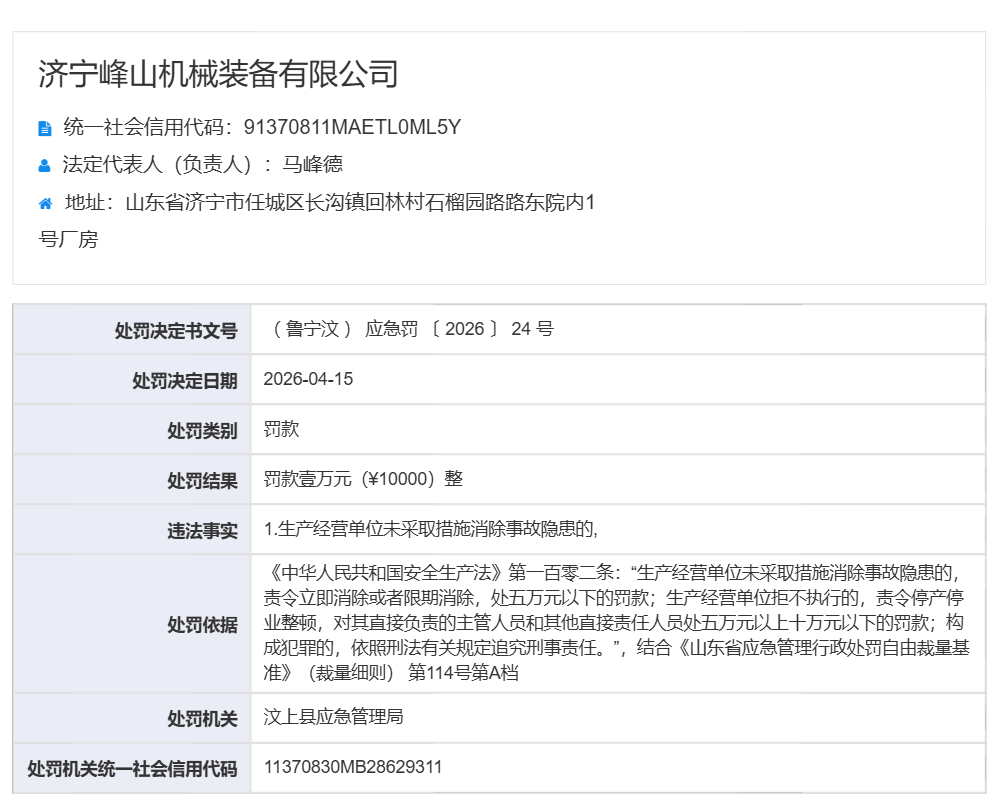Click the 处罚依据 row label
Viewport: 998px width, 806px height.
202,624
